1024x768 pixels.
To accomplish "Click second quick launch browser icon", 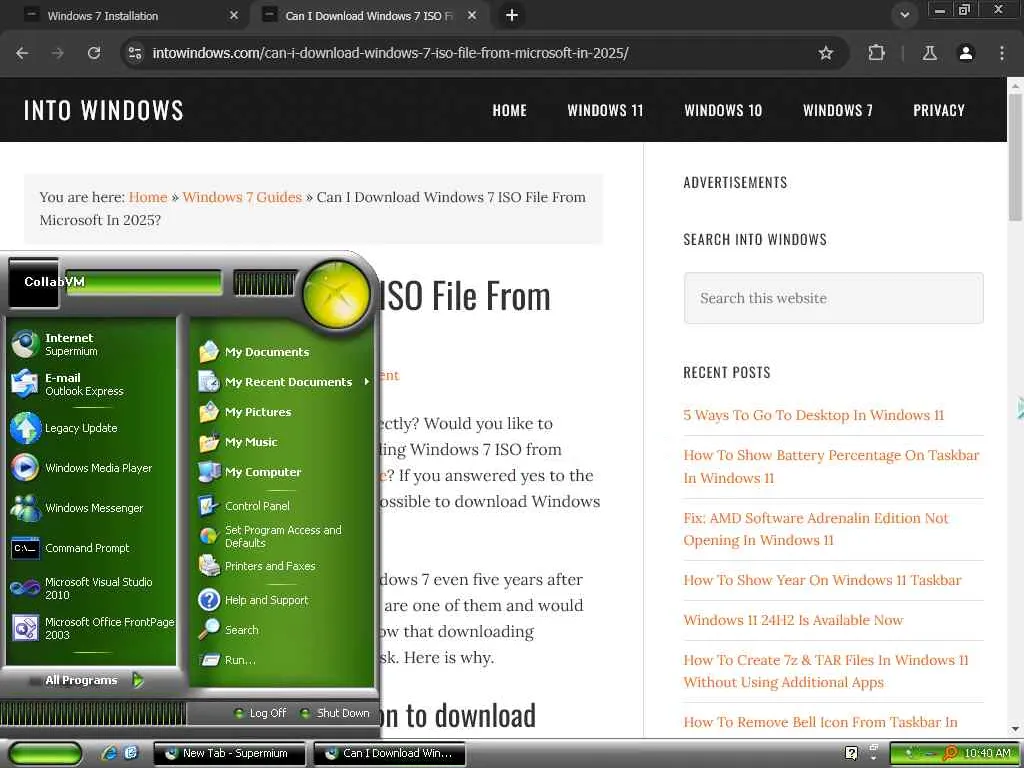I will tap(131, 753).
